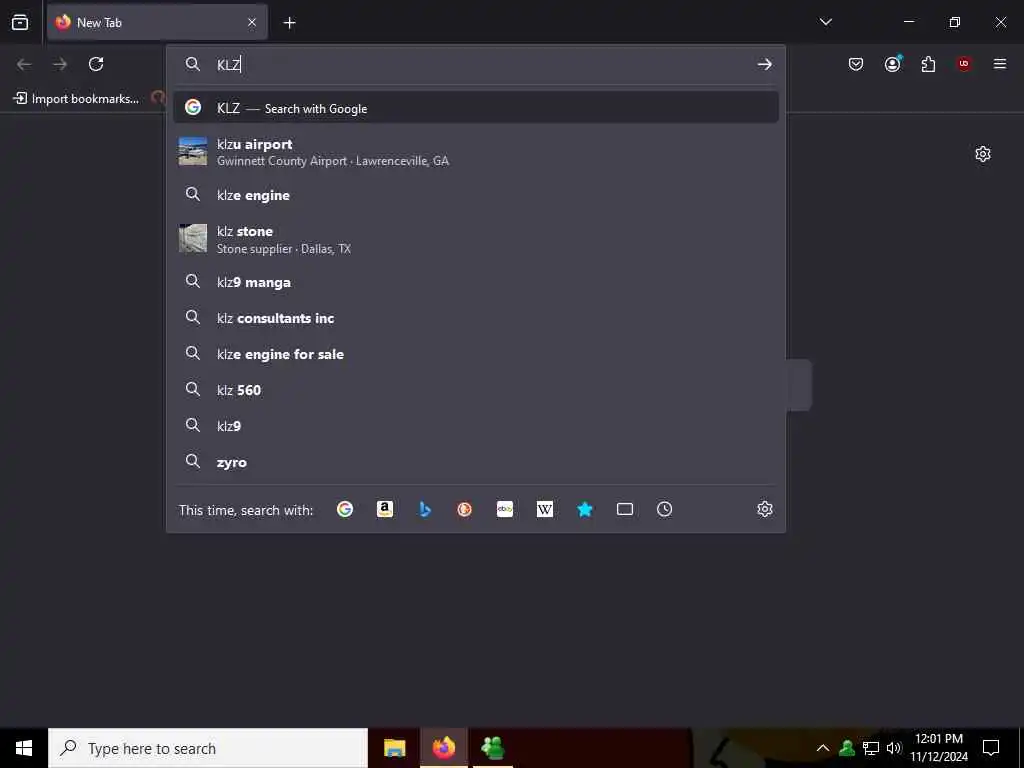This screenshot has height=768, width=1024.
Task: Click the Type here to search box
Action: [208, 748]
